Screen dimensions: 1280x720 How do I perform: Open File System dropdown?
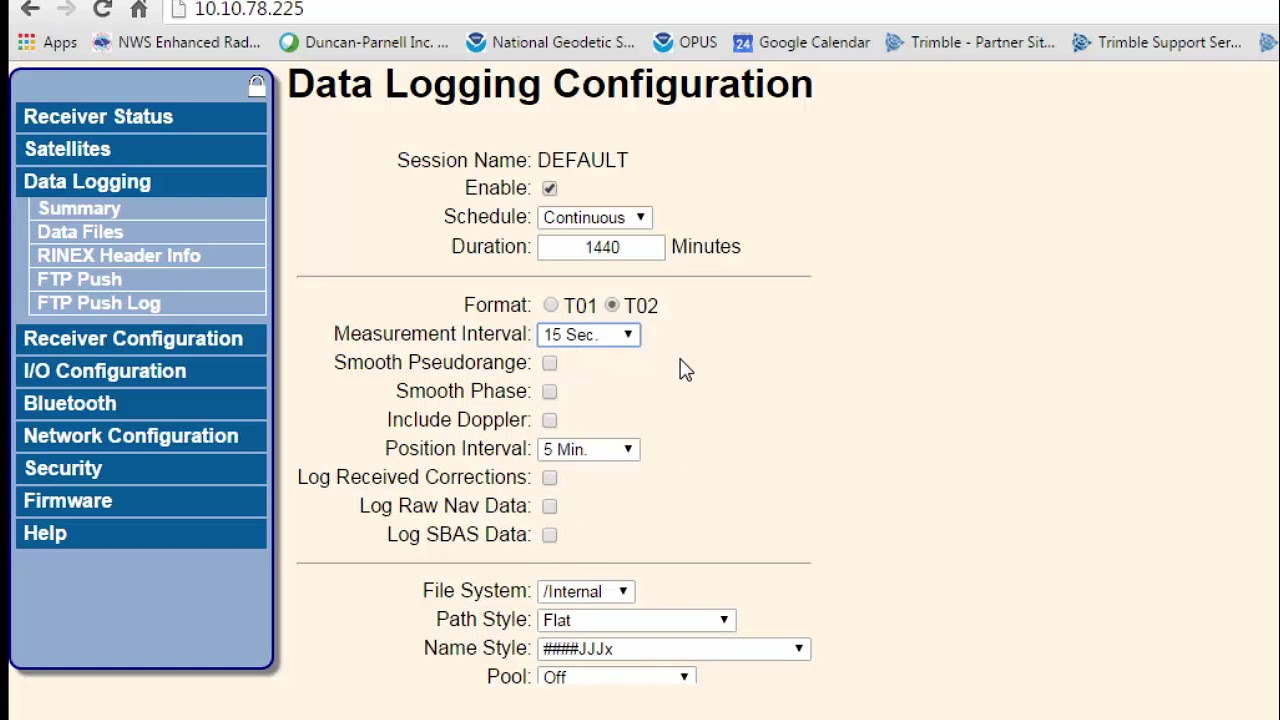coord(586,591)
